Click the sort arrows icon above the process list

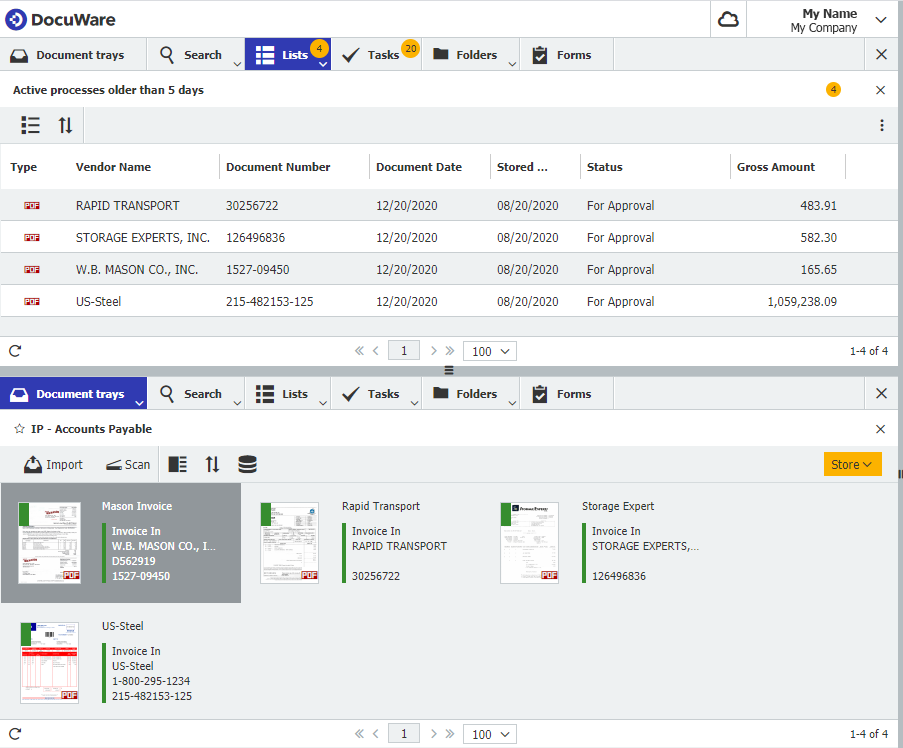click(x=66, y=125)
